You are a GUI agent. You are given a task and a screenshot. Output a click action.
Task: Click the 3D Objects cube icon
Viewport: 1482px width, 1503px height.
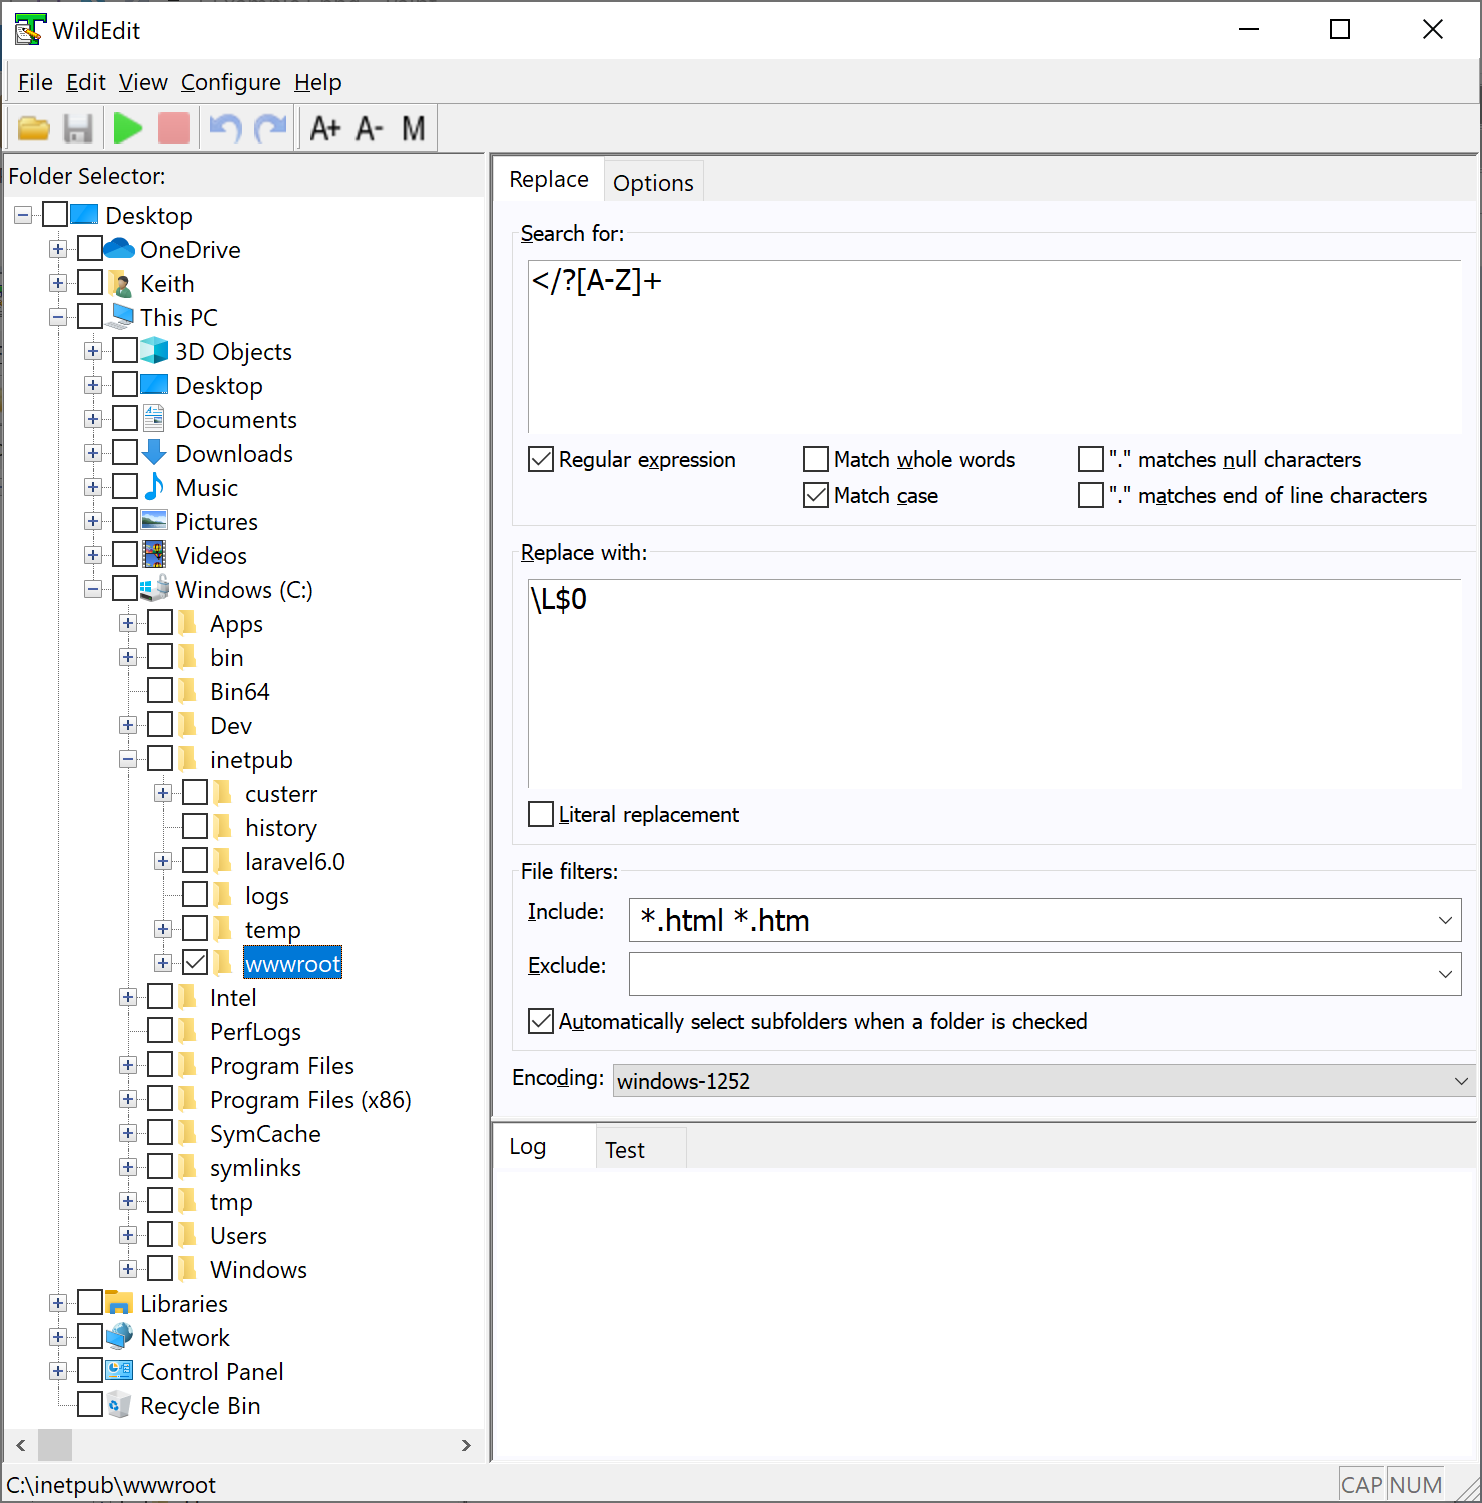(154, 350)
